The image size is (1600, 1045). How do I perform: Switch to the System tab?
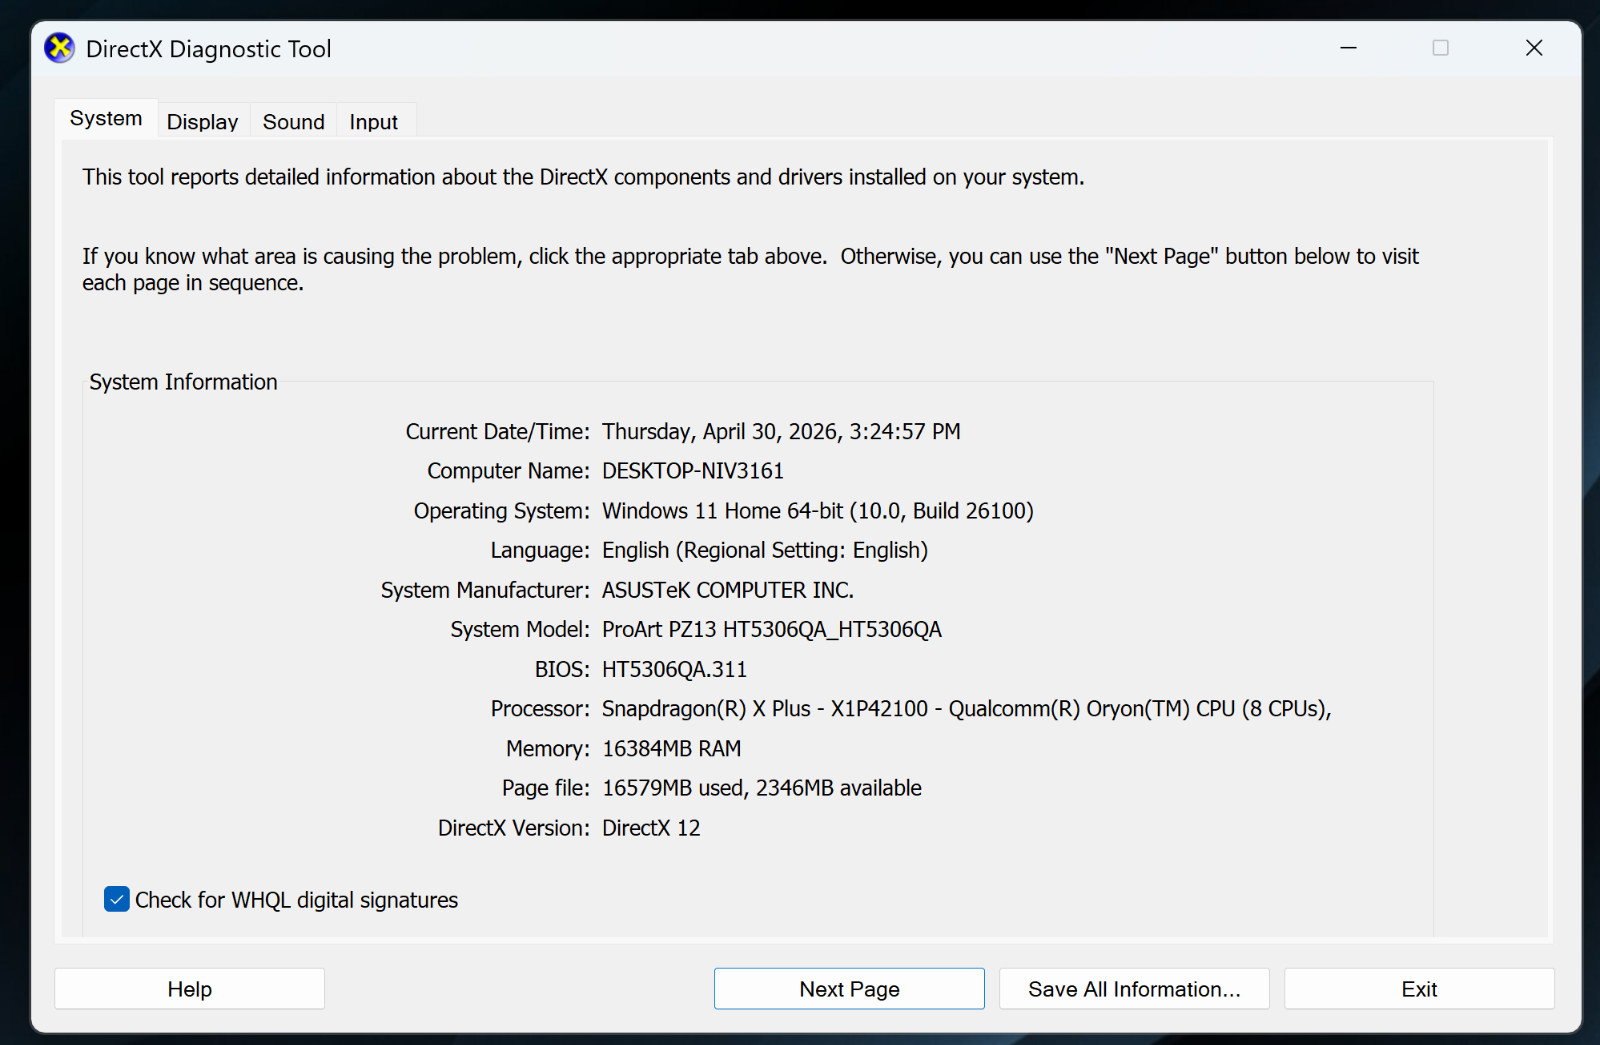coord(106,118)
